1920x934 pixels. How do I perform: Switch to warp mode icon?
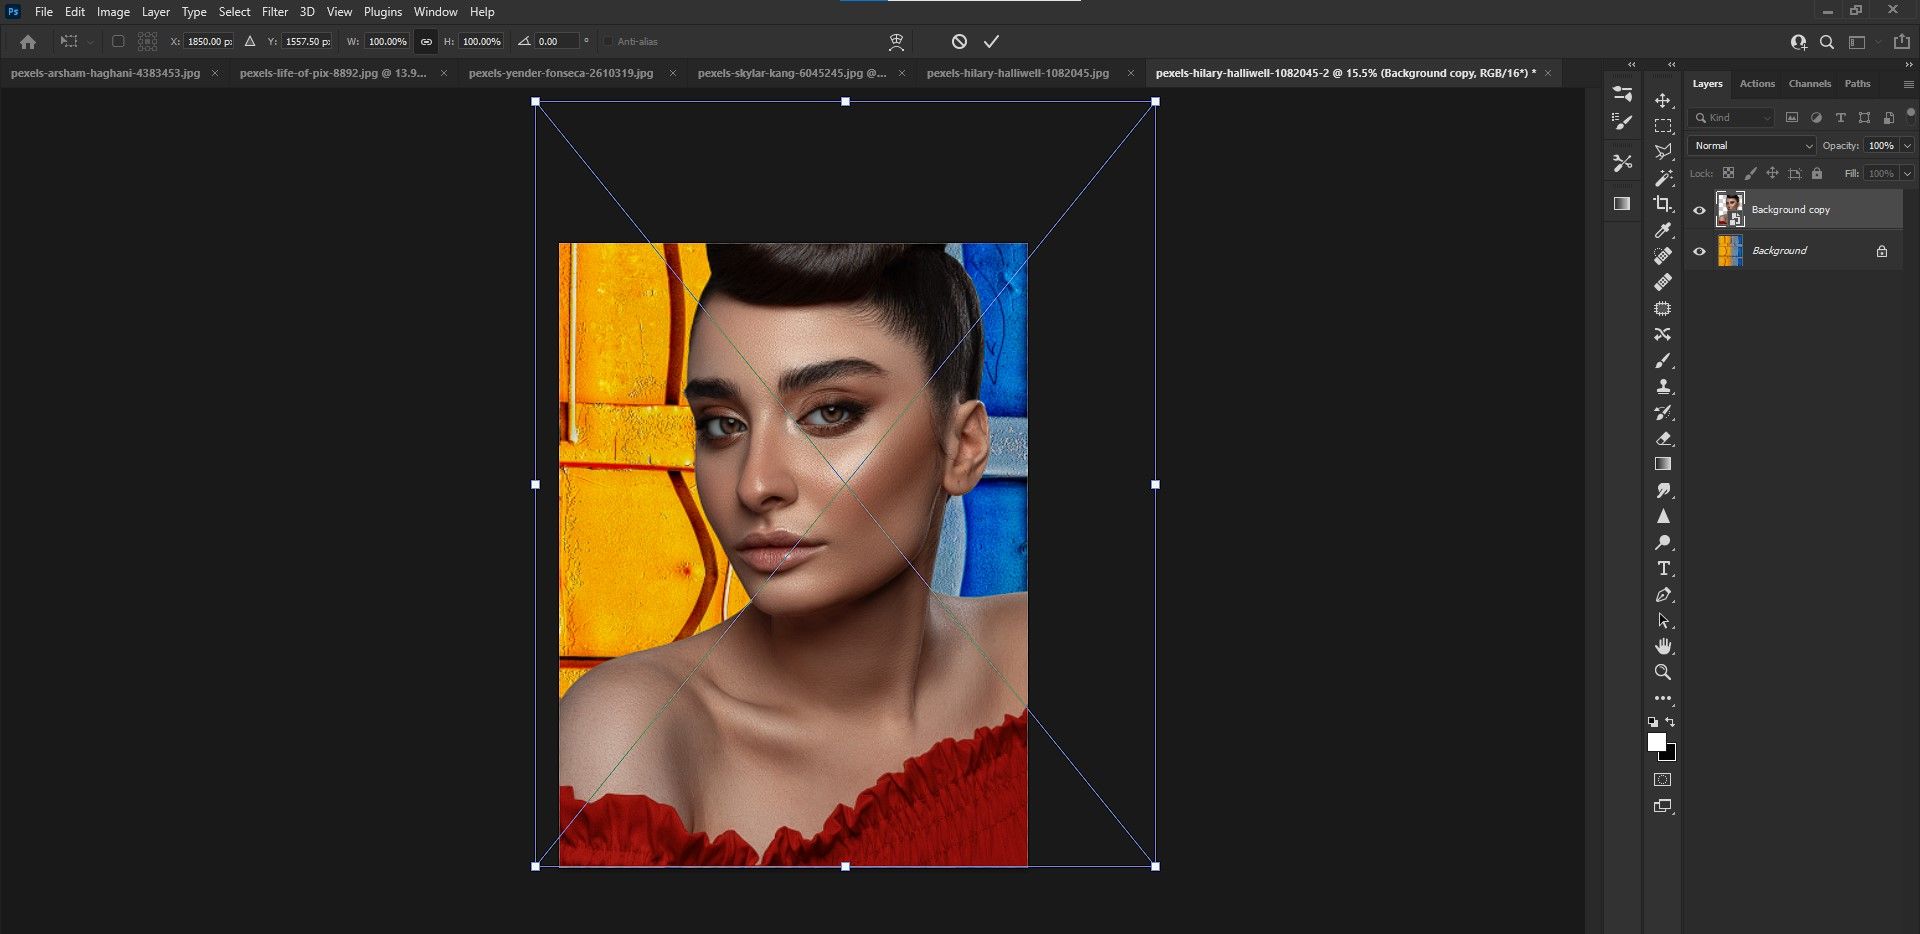tap(896, 41)
